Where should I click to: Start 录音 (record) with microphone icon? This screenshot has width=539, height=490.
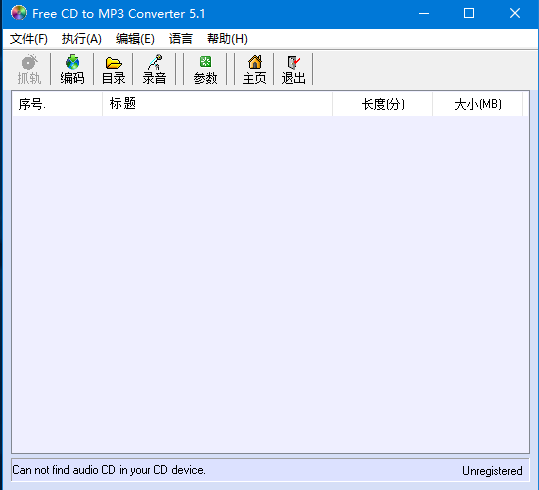coord(154,69)
